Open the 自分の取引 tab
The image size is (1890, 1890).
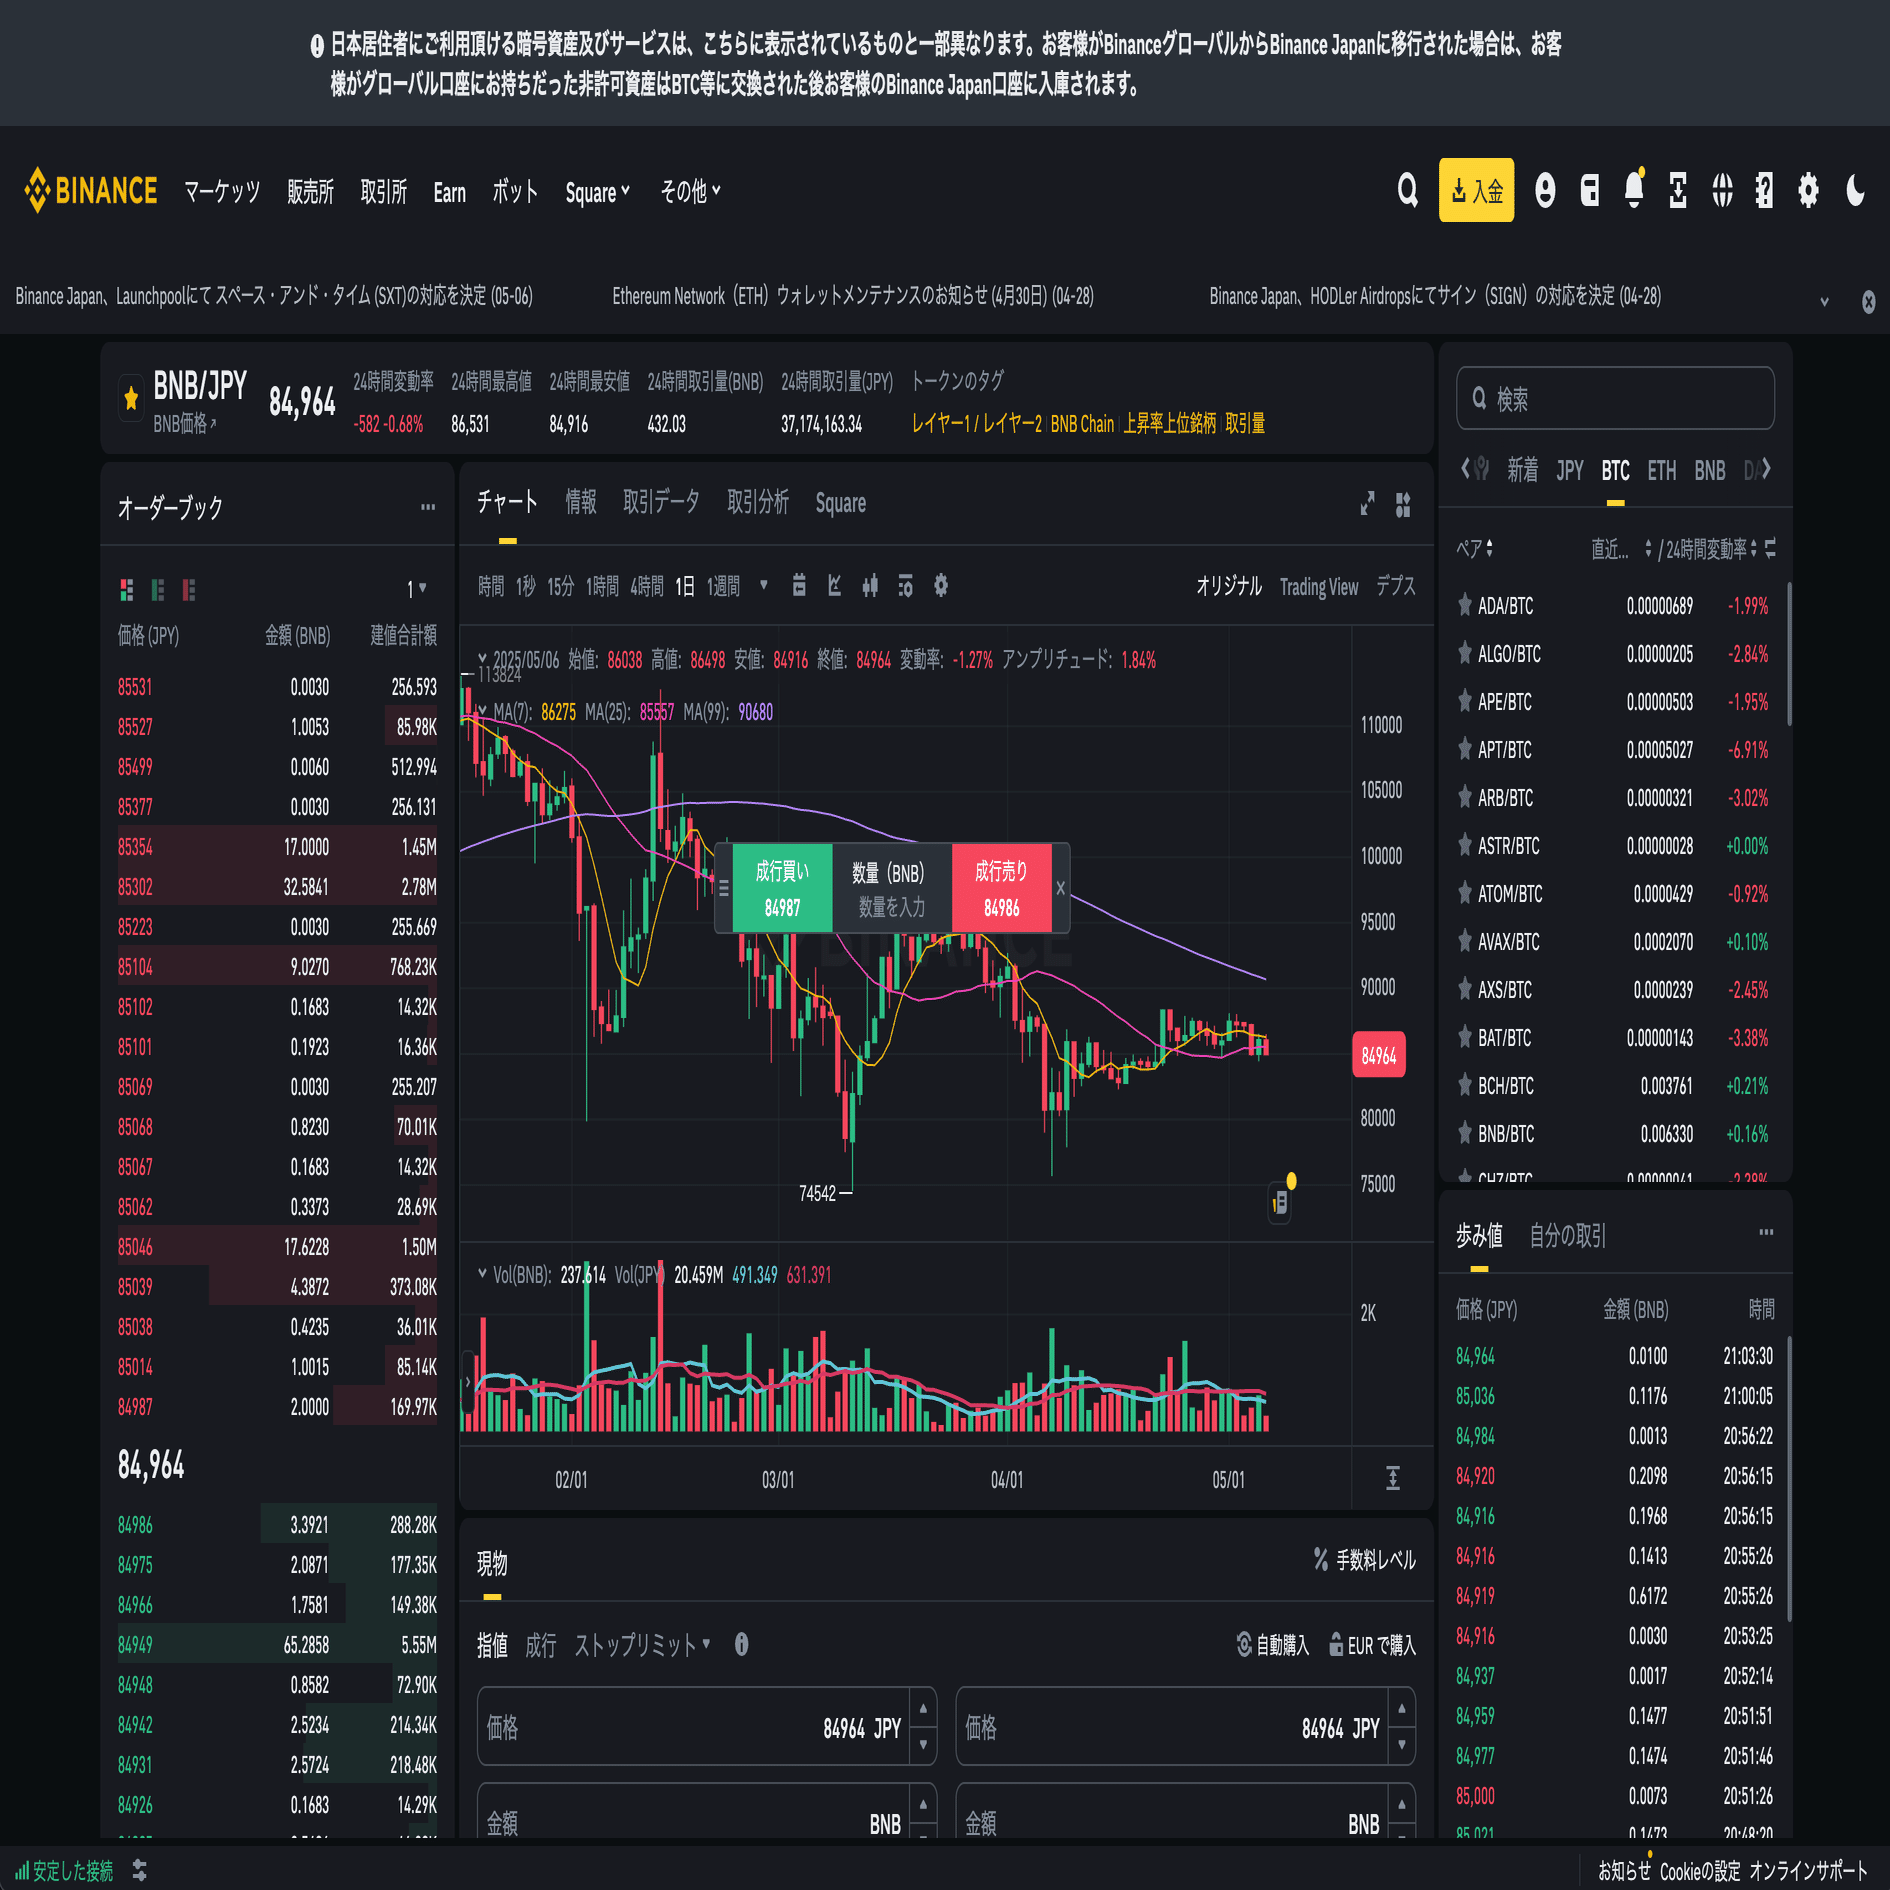(1567, 1236)
